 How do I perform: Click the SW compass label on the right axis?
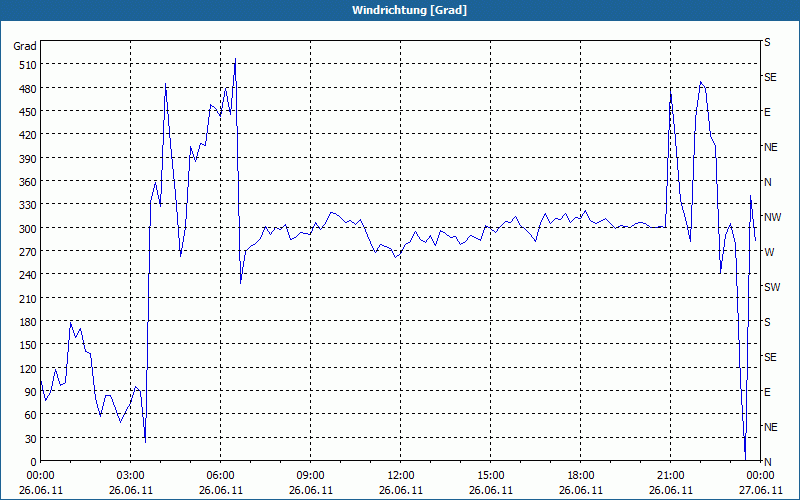(x=772, y=287)
